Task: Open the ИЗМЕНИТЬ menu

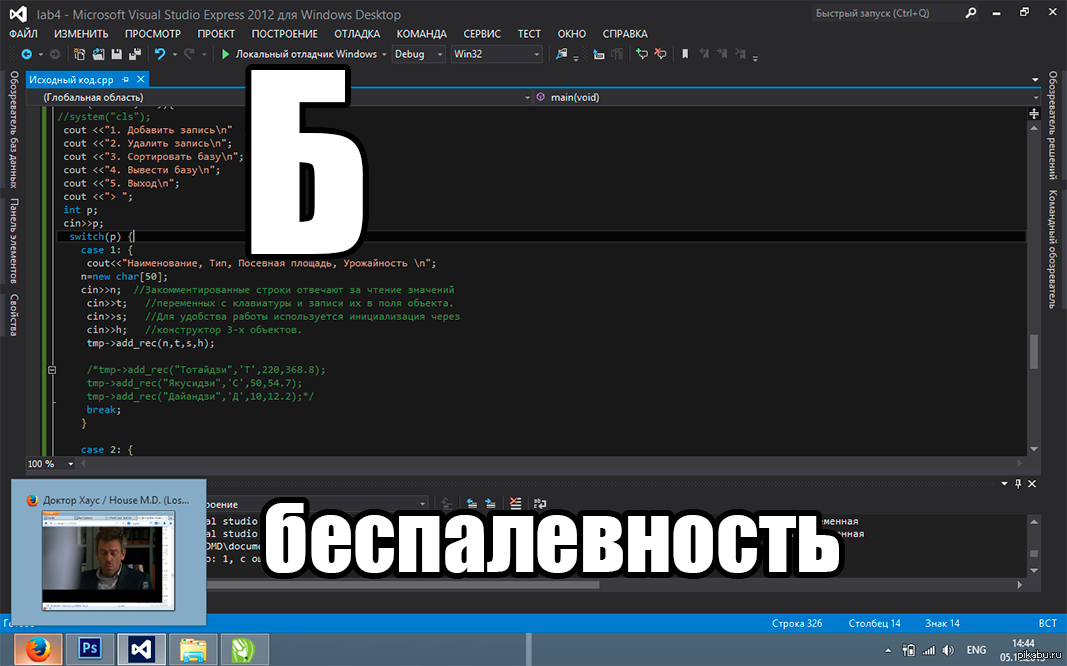Action: click(x=81, y=33)
